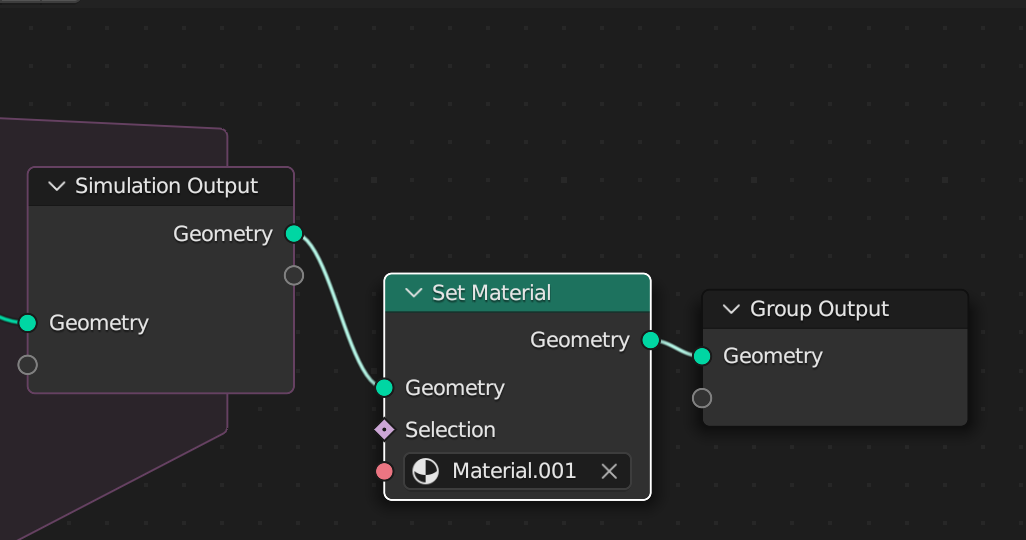The height and width of the screenshot is (540, 1026).
Task: Click the Simulation Output Geometry output socket
Action: 294,234
